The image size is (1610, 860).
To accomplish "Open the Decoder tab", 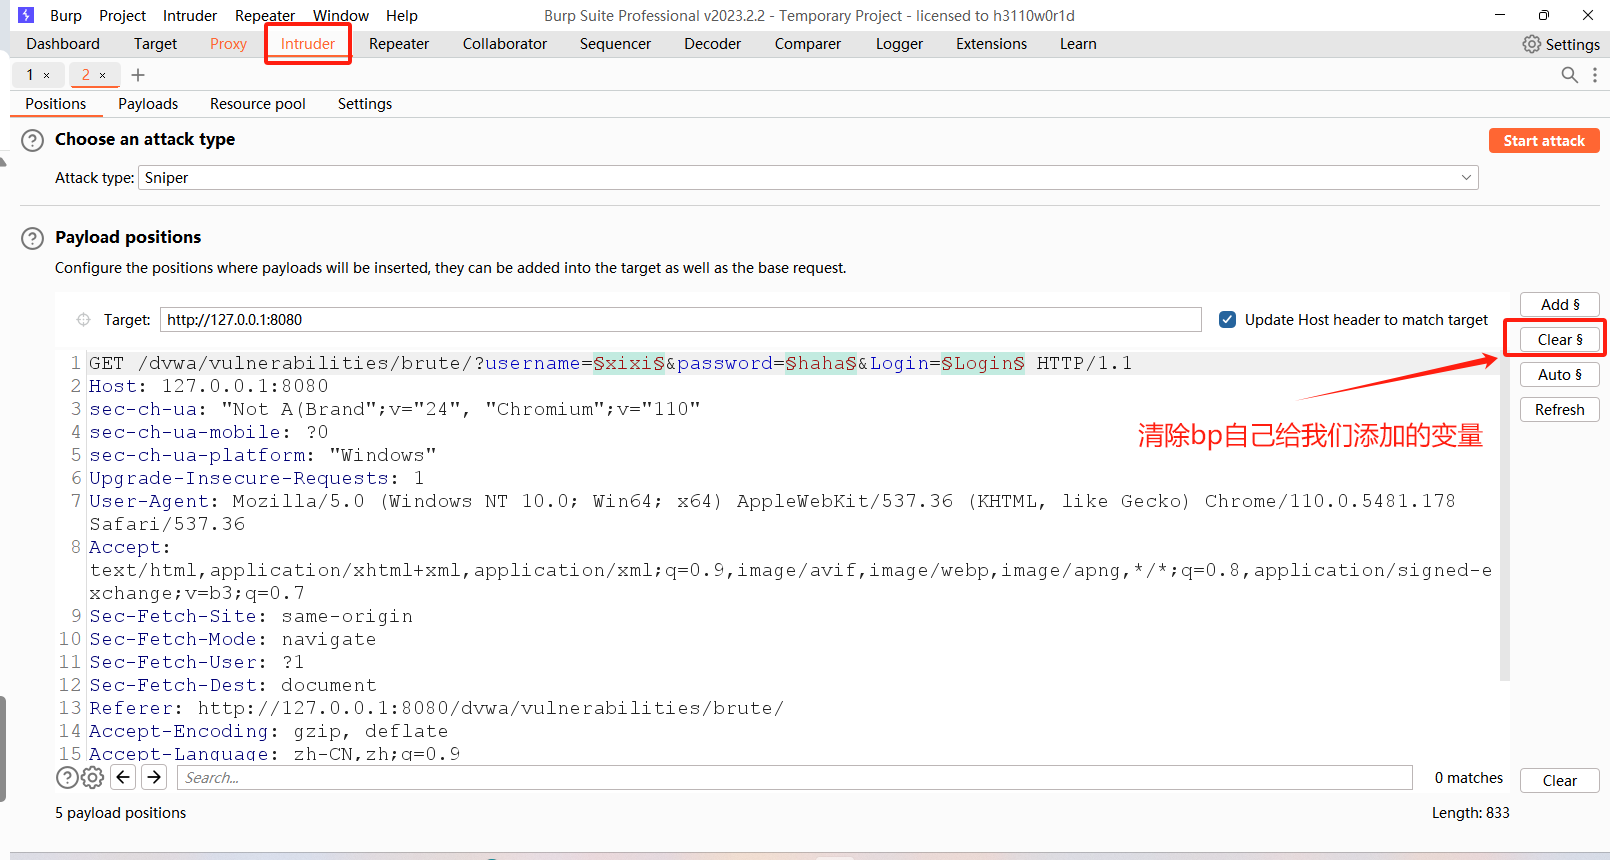I will pyautogui.click(x=712, y=44).
